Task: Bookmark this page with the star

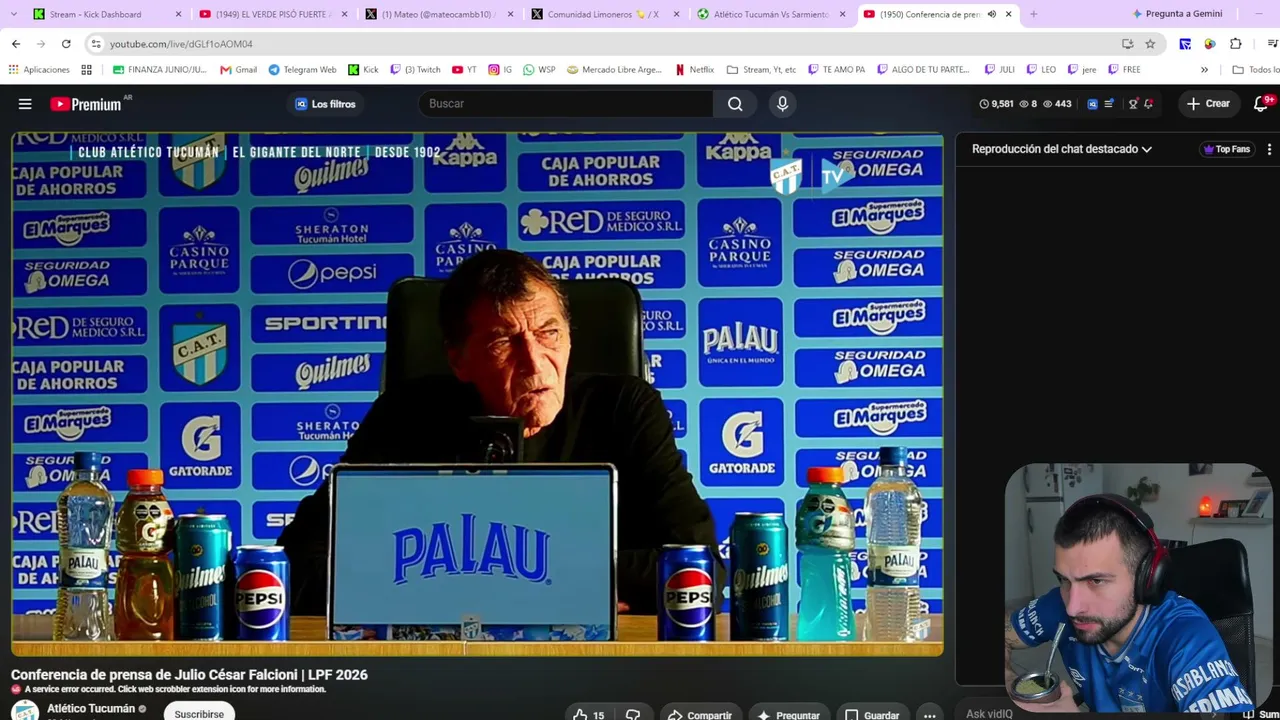Action: (x=1150, y=44)
